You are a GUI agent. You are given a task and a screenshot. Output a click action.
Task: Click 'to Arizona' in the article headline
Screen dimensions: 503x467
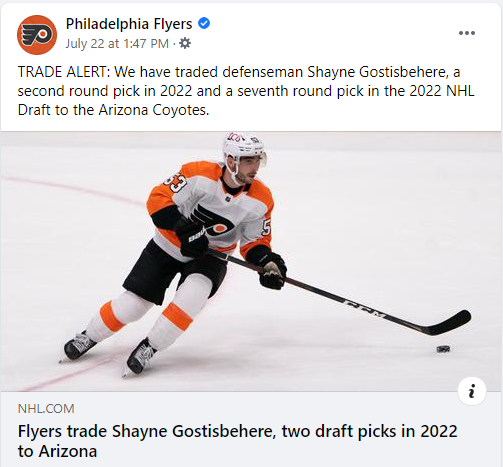point(57,452)
